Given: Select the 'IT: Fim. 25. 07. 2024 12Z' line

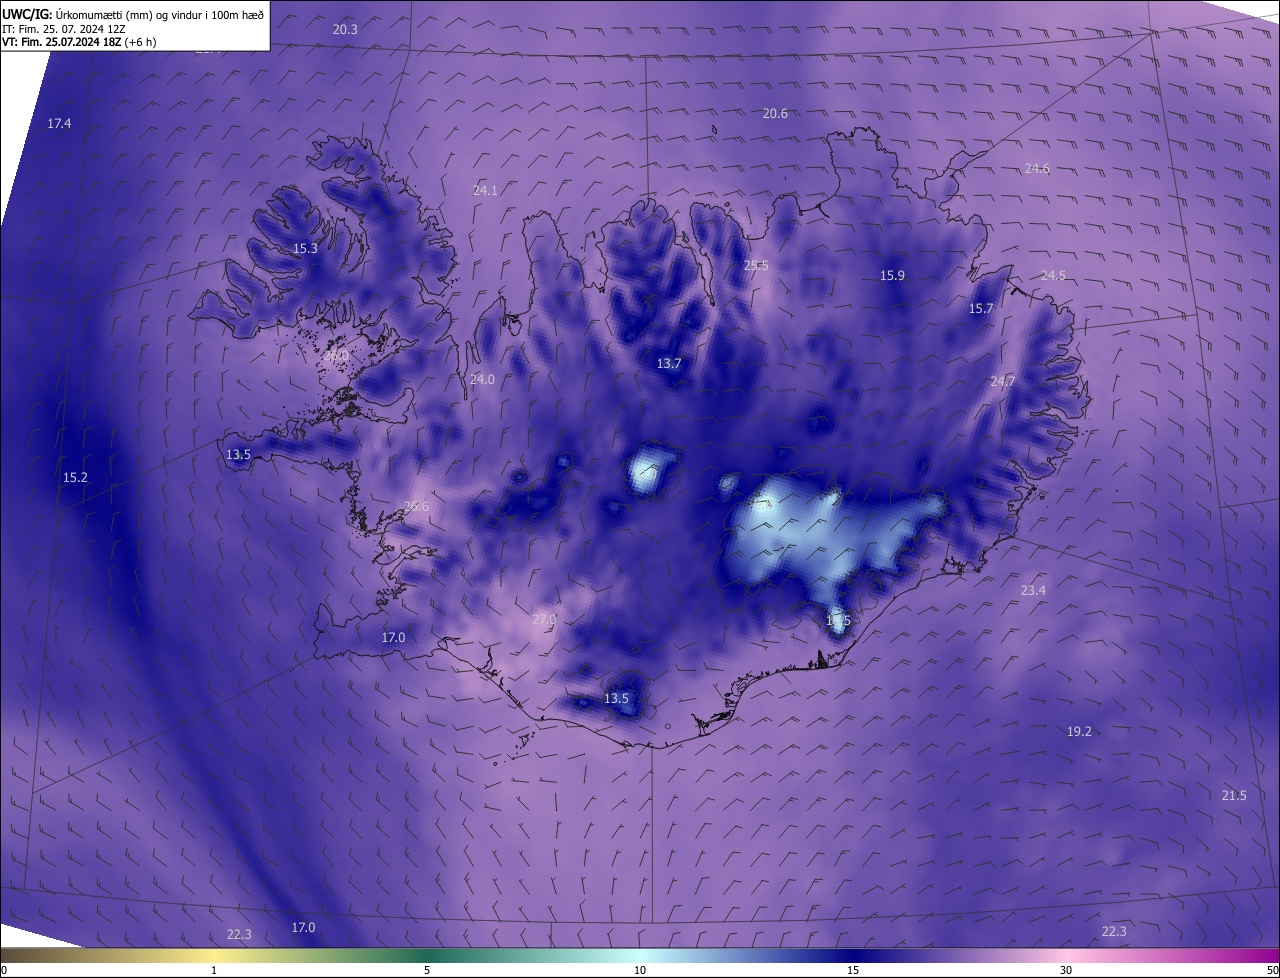Looking at the screenshot, I should [63, 30].
